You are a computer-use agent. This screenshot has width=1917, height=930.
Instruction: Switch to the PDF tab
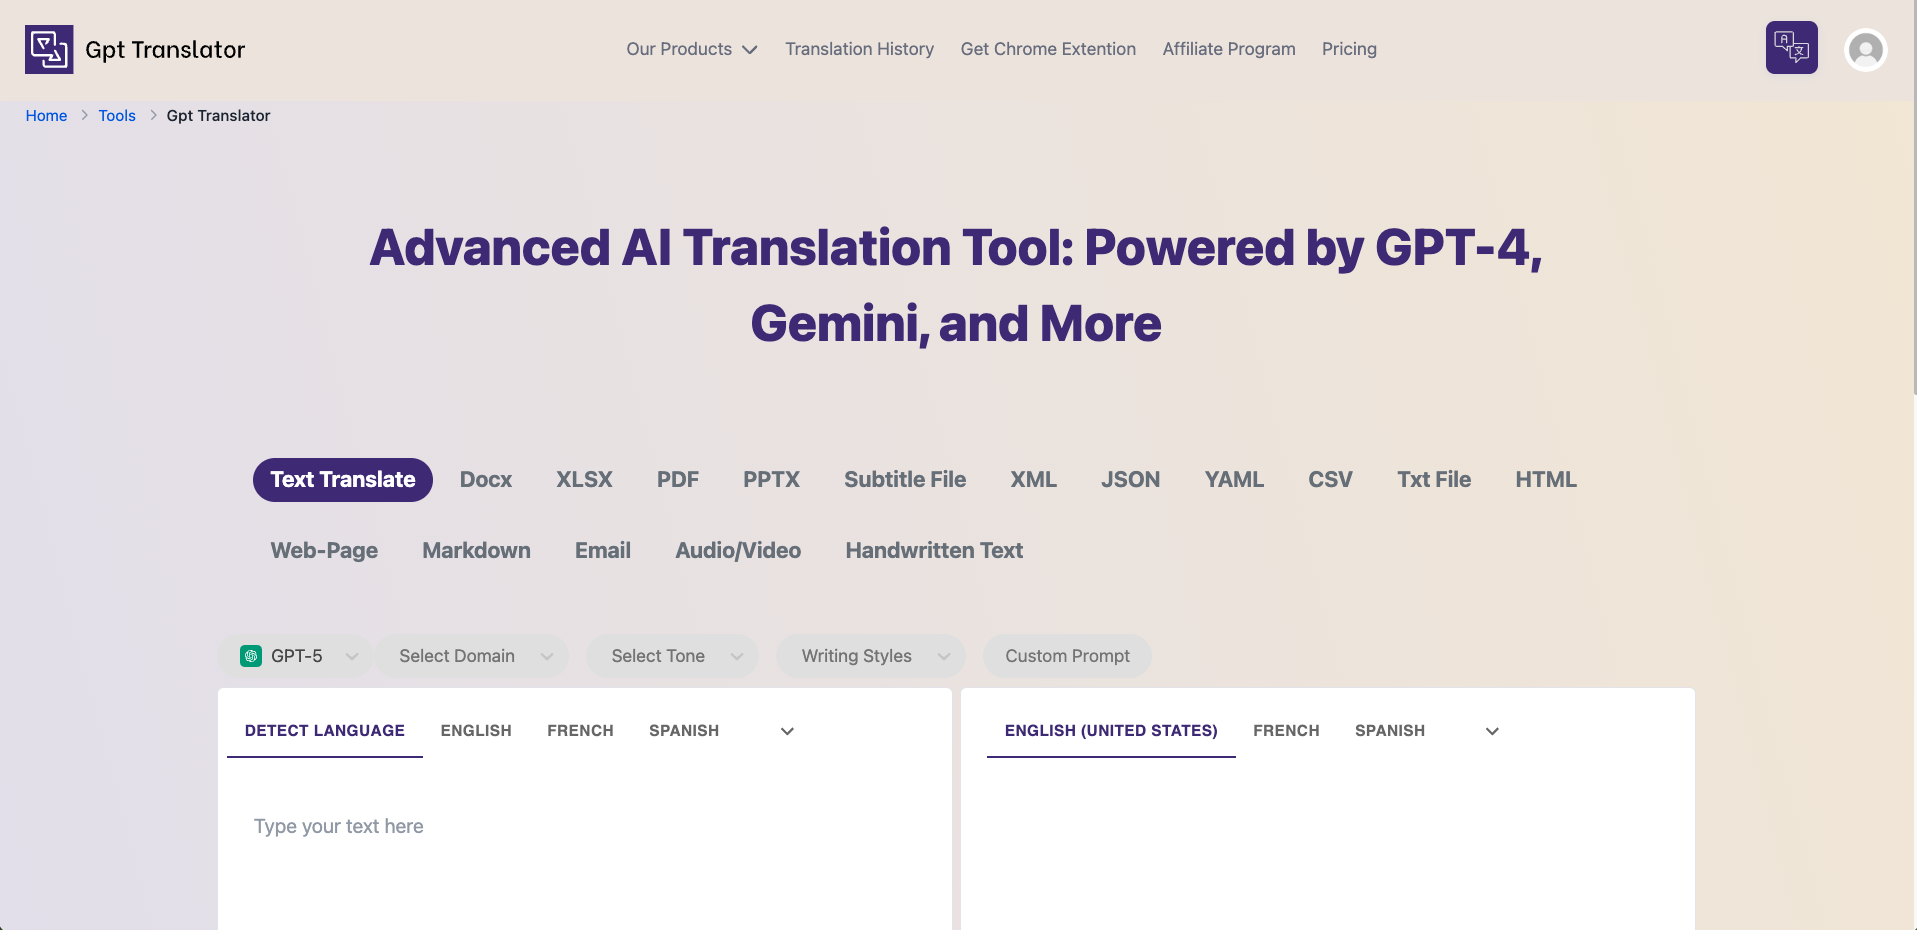point(678,480)
